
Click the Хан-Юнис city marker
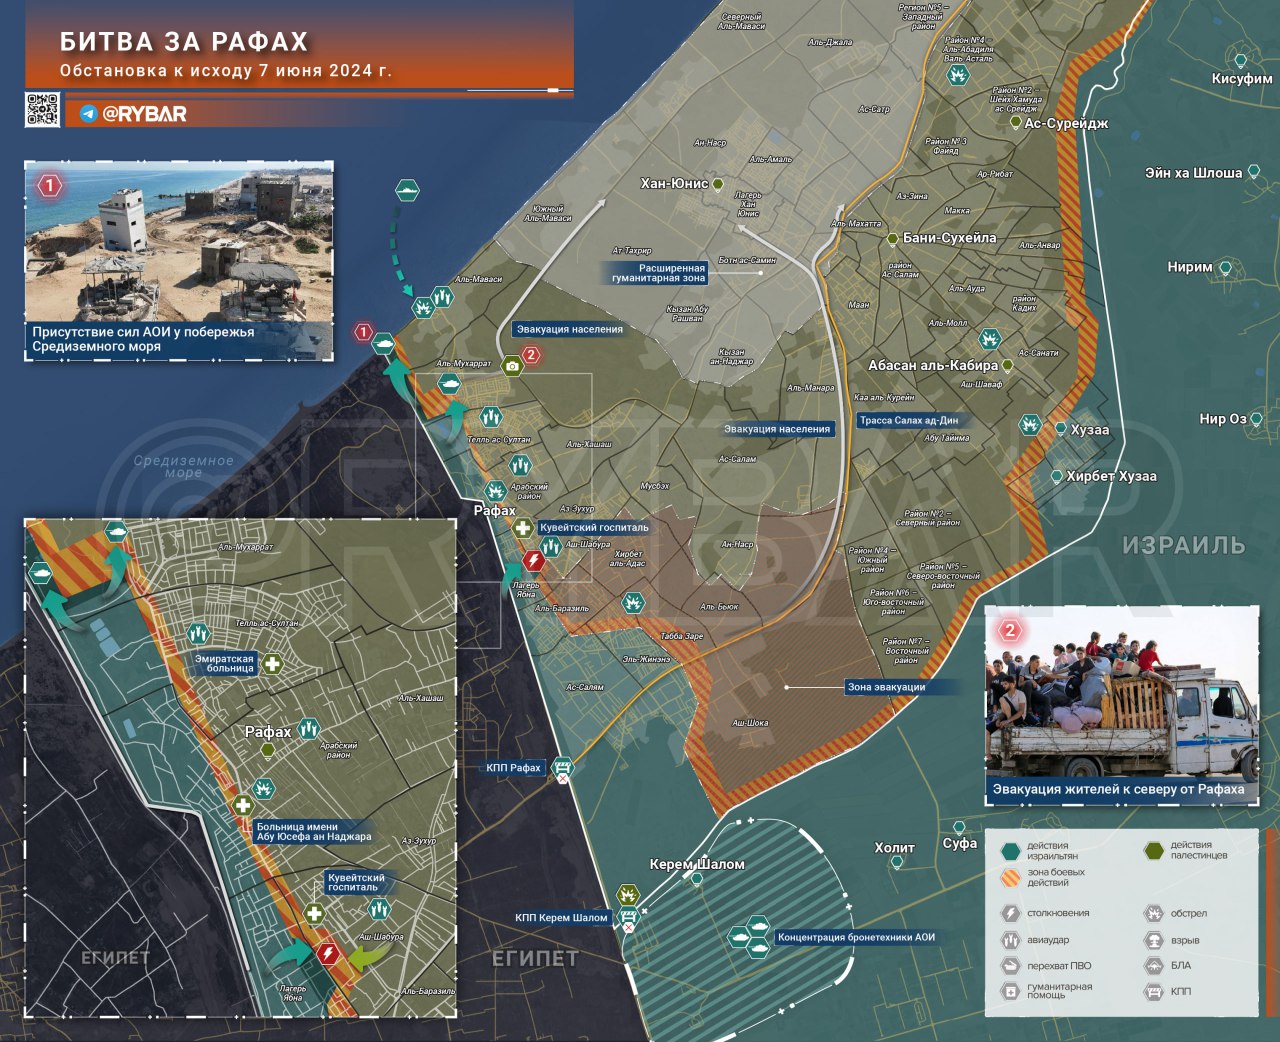pos(718,184)
